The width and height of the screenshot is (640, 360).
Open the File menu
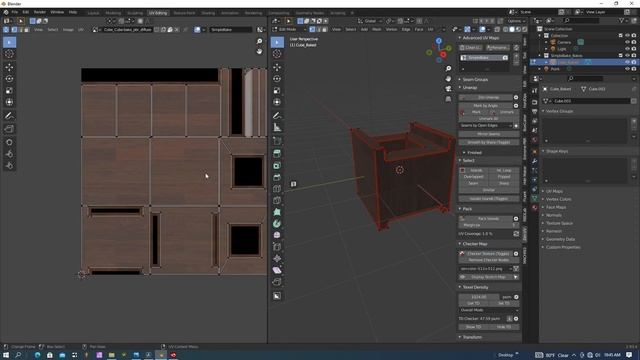pos(15,12)
